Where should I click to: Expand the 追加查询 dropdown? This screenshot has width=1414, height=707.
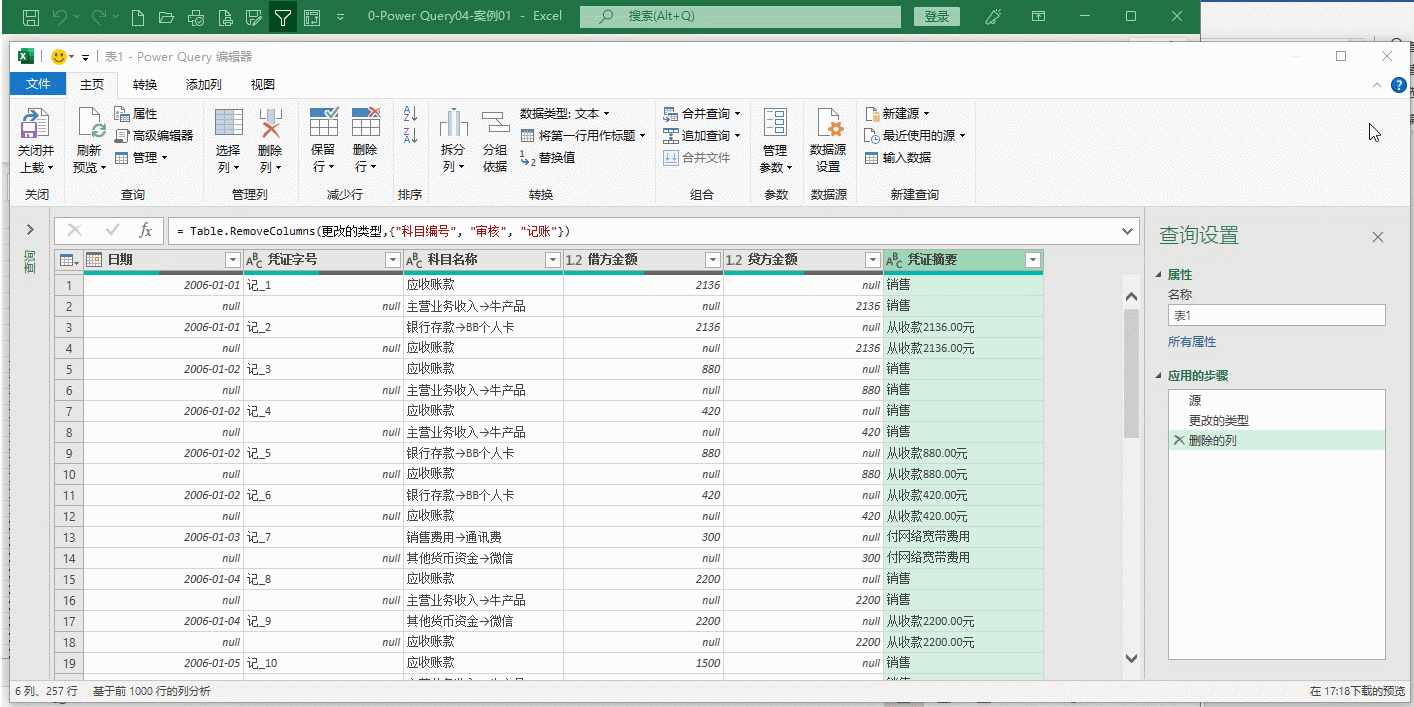click(737, 136)
